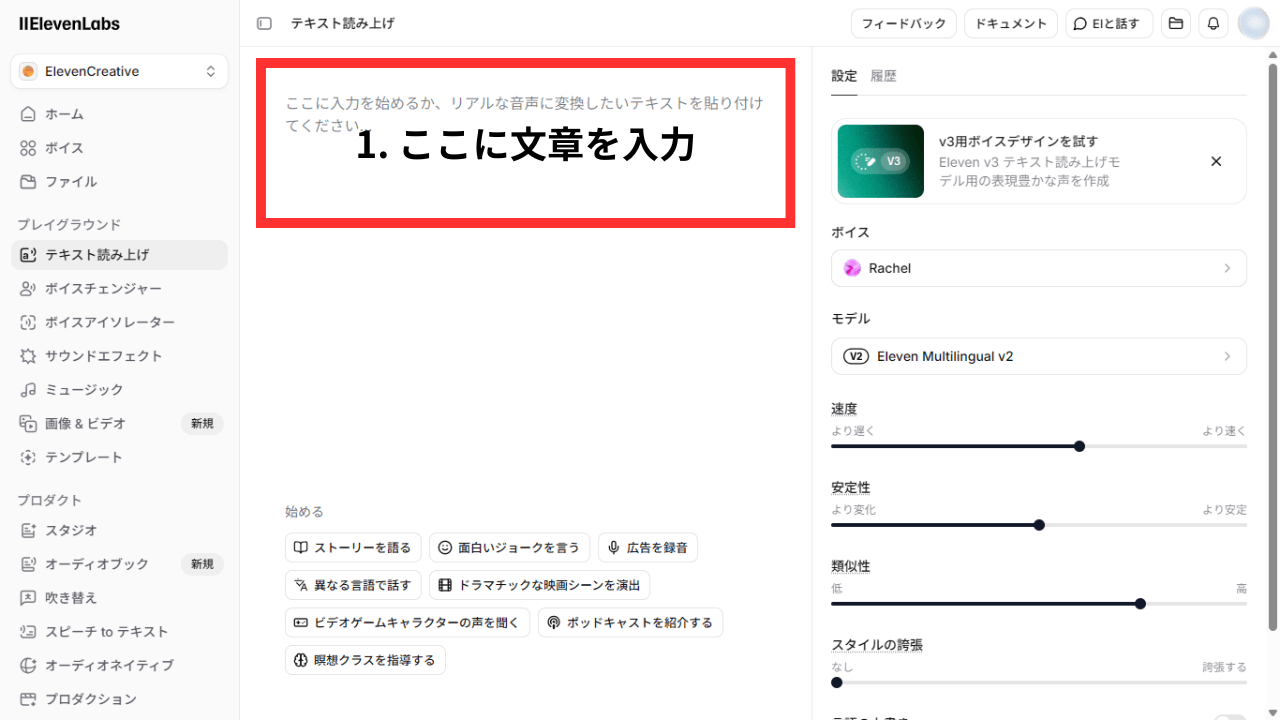Click the 安定性 slider handle
Viewport: 1280px width, 720px height.
[1039, 525]
